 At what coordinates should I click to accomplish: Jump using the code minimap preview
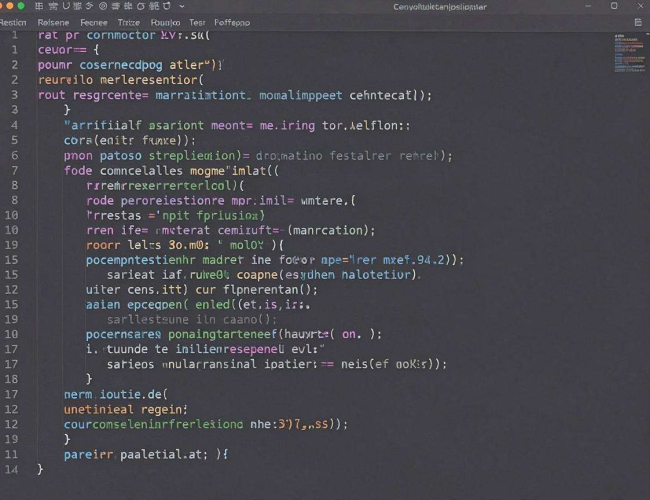coord(630,53)
